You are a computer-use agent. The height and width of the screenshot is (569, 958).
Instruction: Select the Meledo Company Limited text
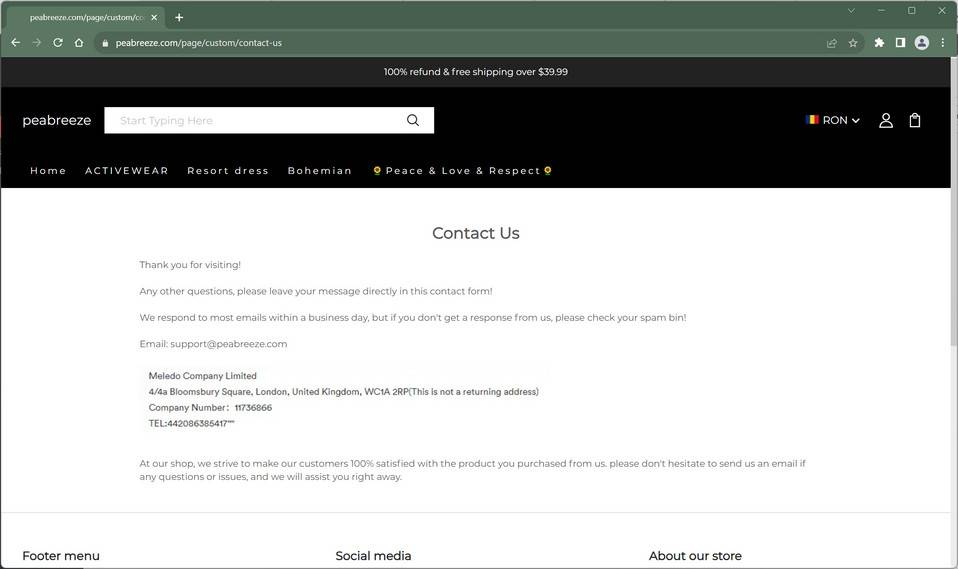(202, 376)
